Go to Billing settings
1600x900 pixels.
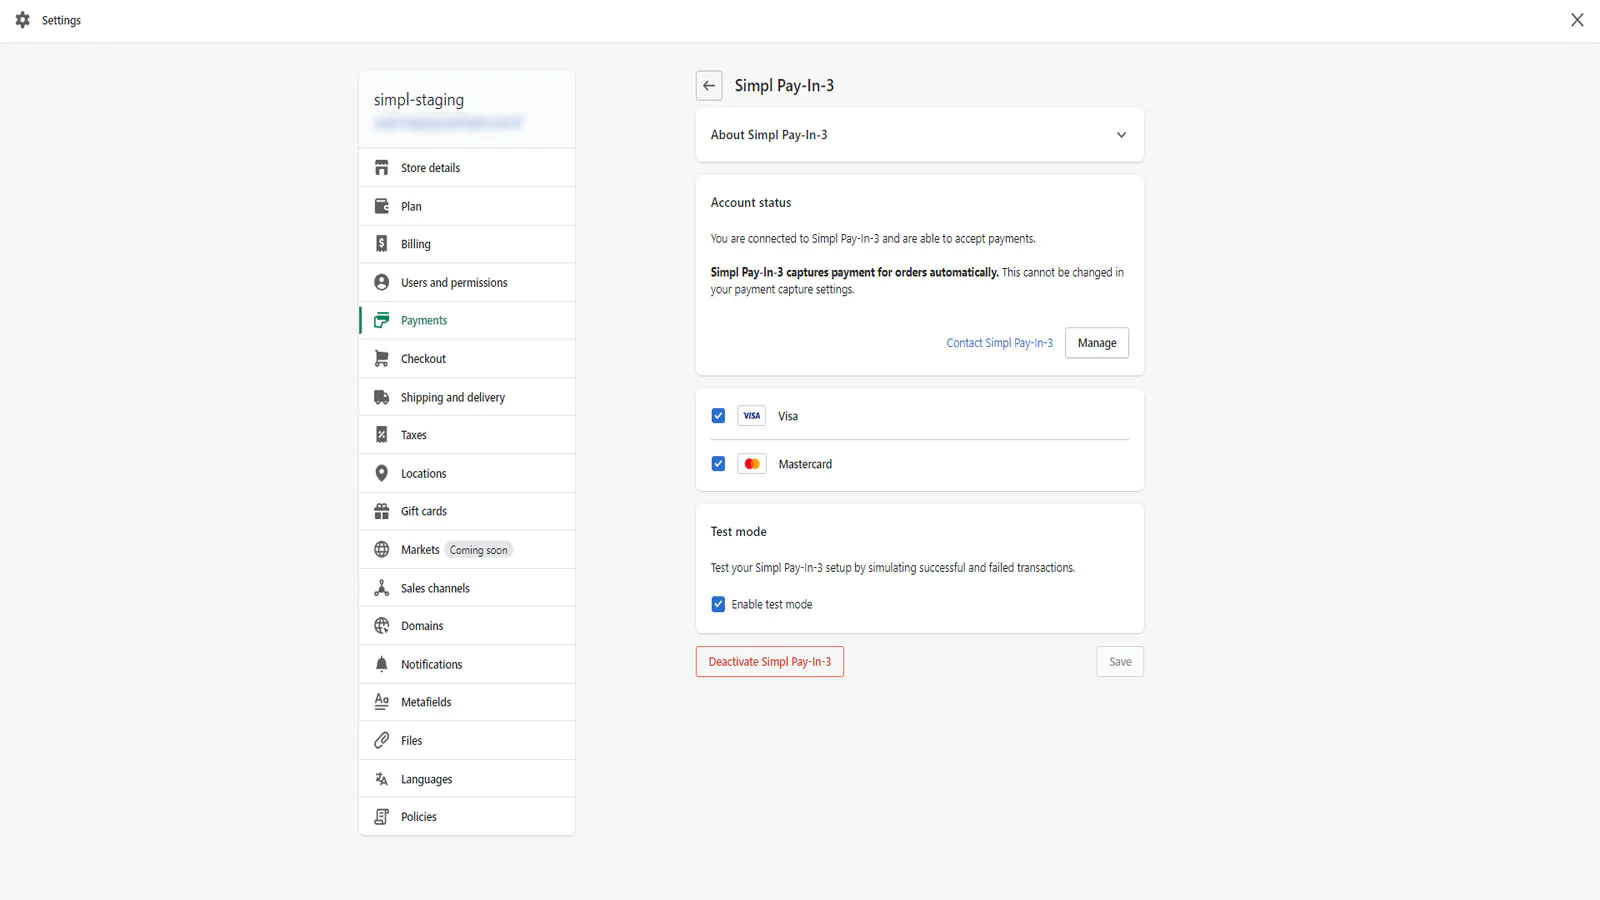[x=467, y=244]
